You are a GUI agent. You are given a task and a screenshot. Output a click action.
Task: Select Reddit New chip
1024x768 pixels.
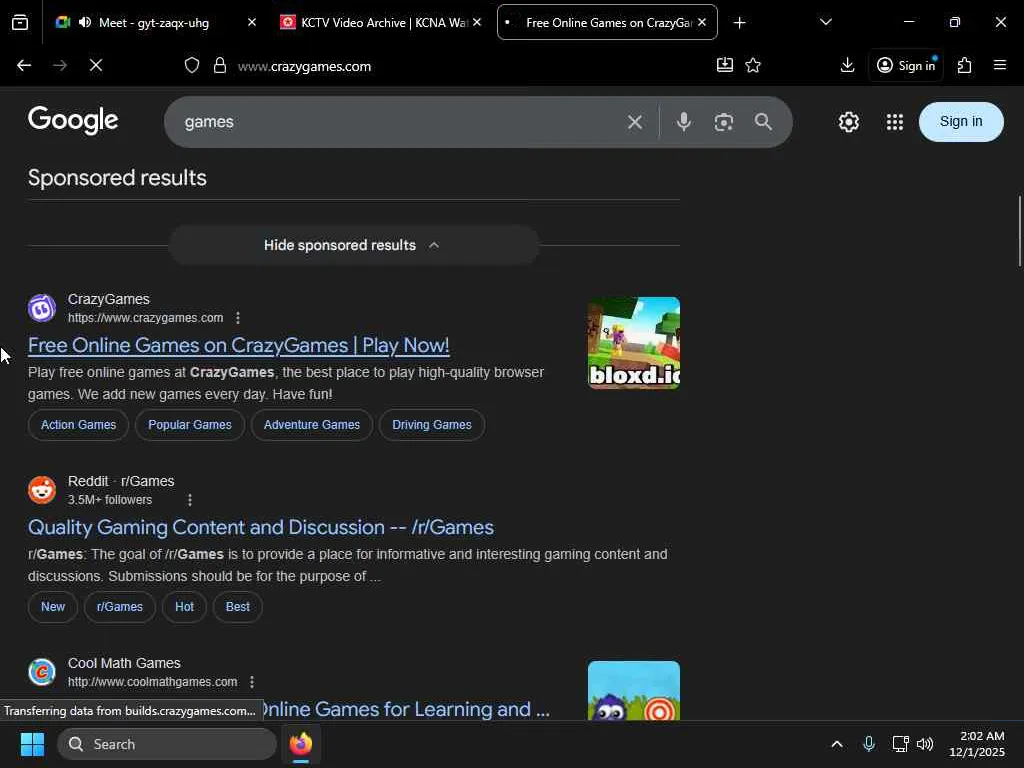53,607
